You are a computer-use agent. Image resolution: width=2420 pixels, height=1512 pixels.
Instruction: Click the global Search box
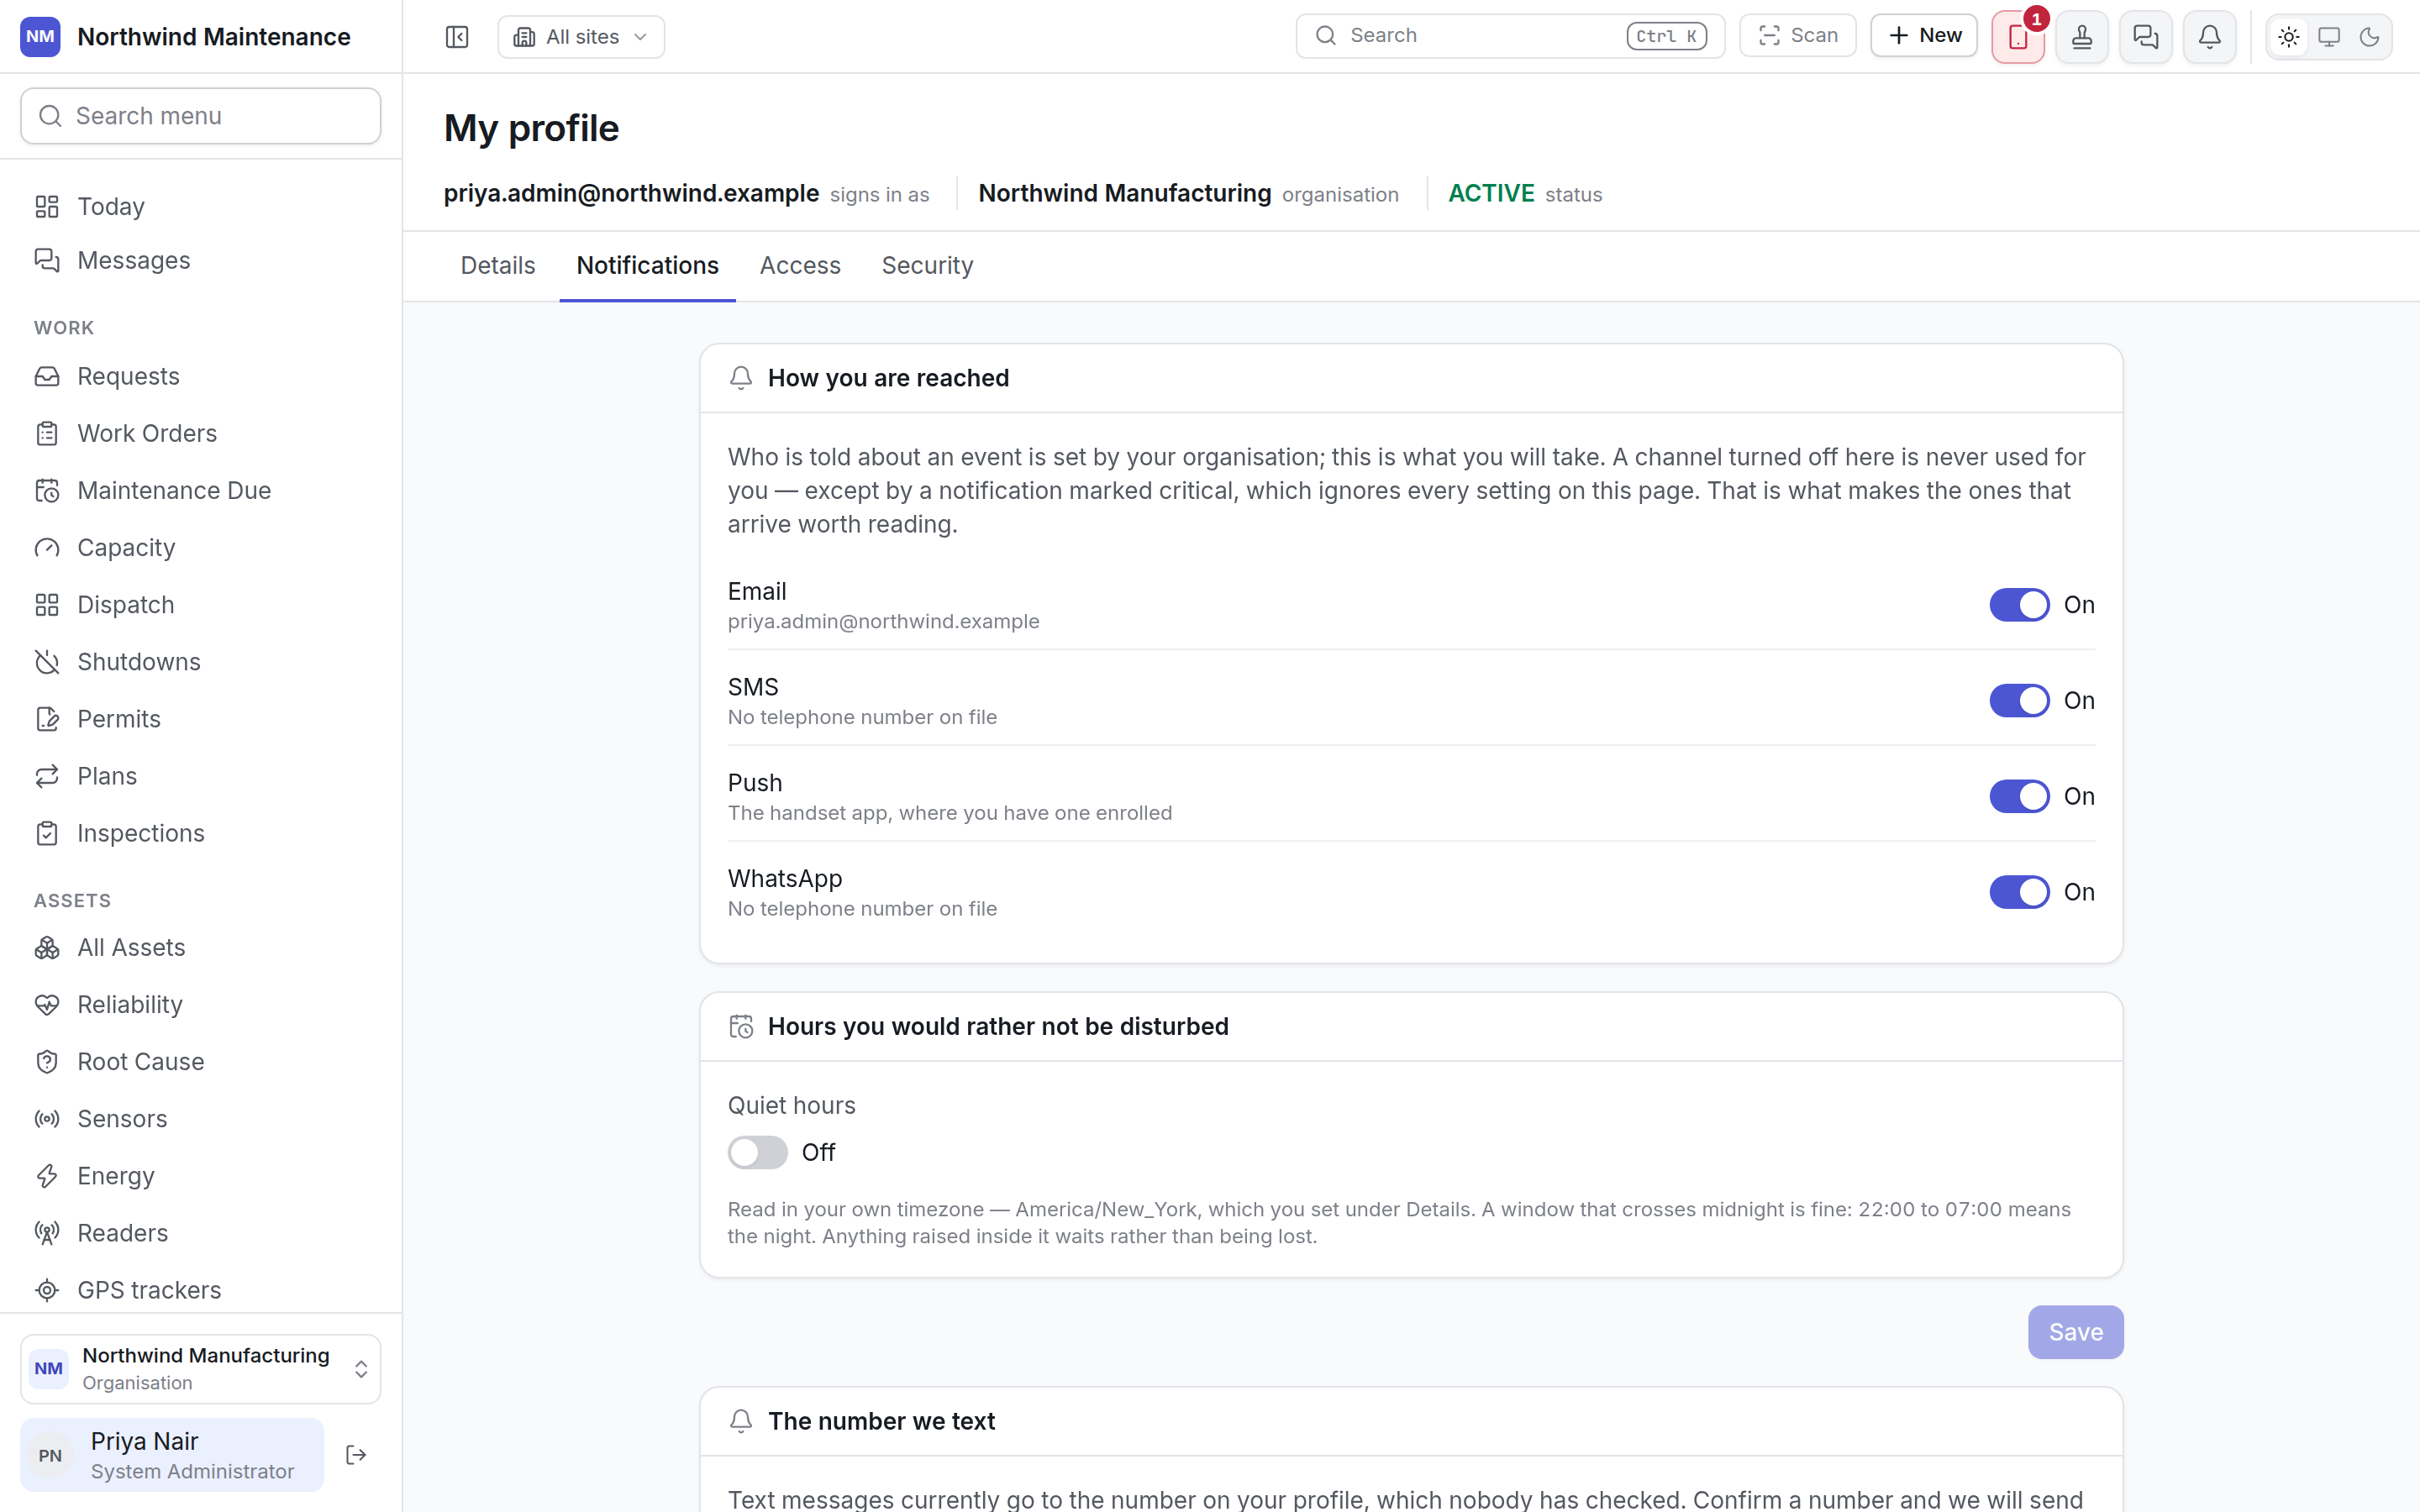1510,36
